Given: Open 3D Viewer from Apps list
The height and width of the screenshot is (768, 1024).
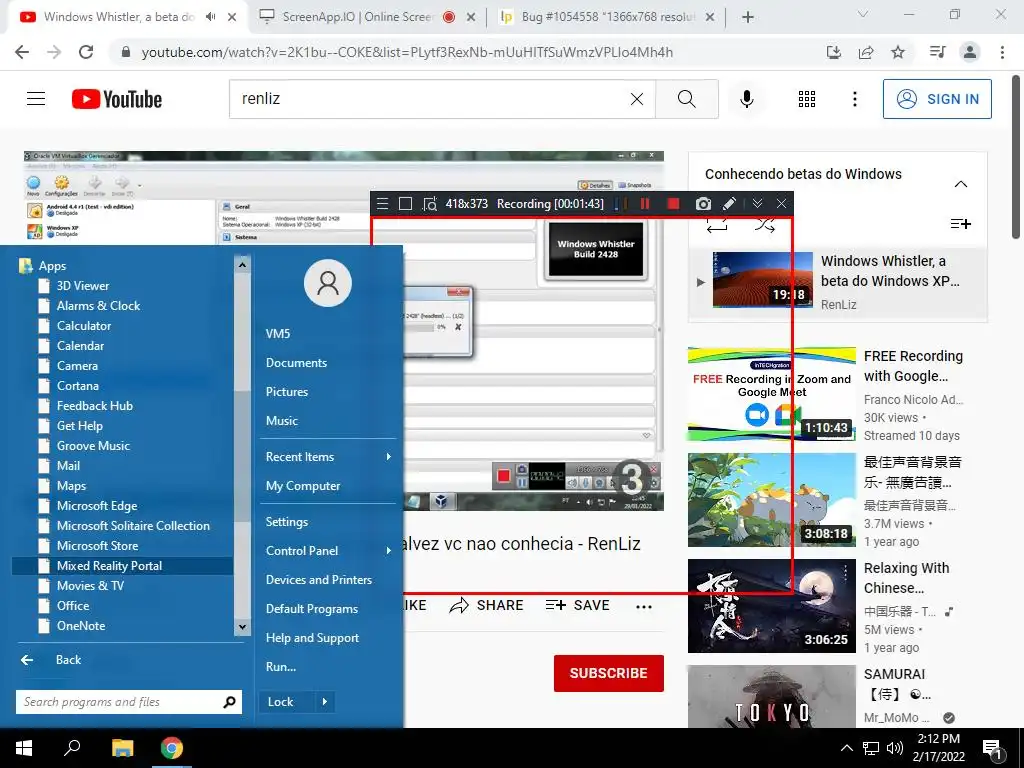Looking at the screenshot, I should pos(83,285).
